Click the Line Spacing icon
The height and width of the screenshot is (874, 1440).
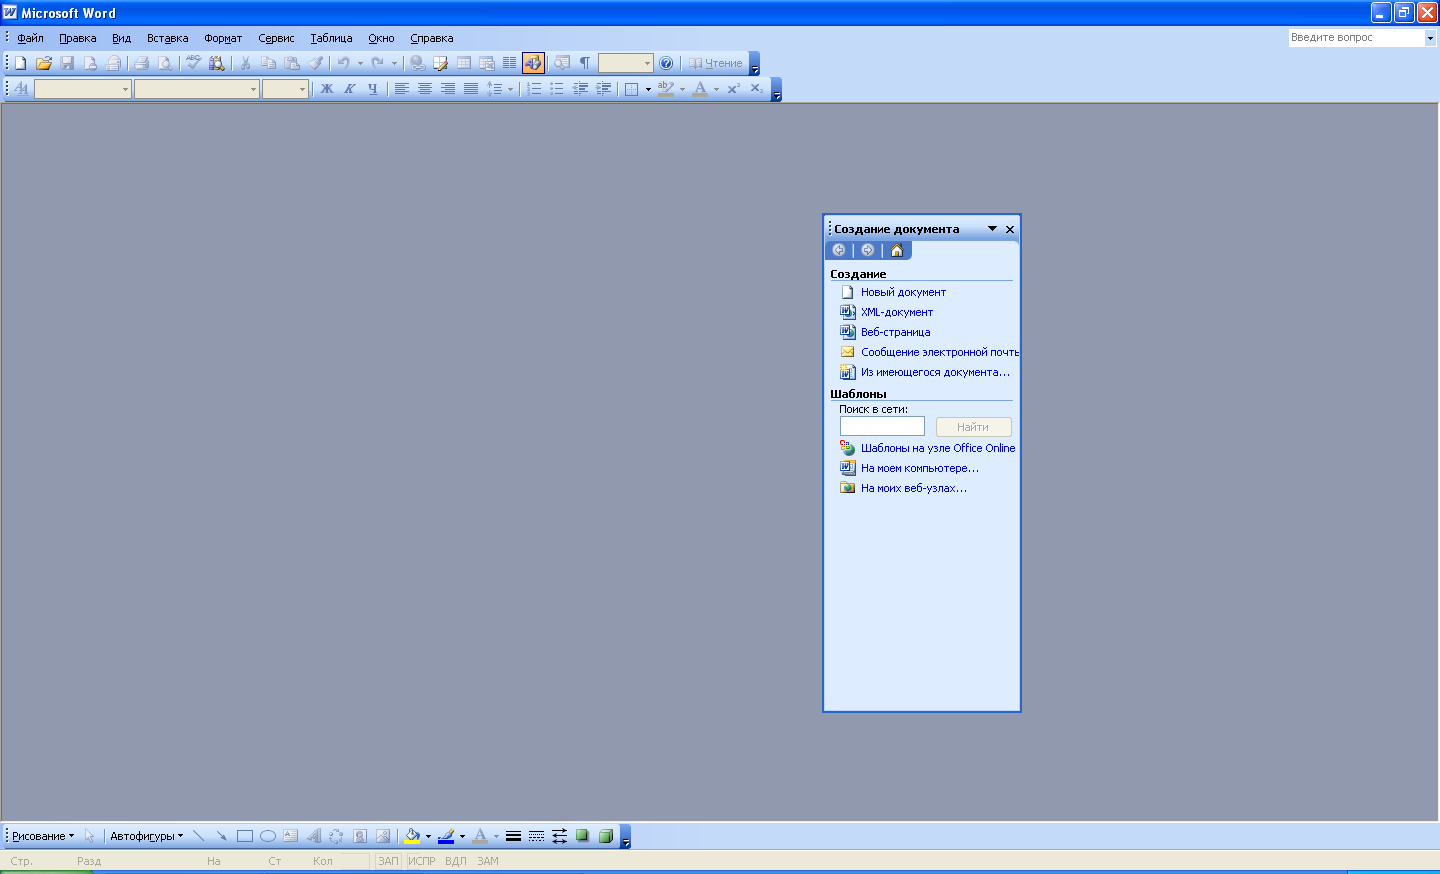(494, 89)
